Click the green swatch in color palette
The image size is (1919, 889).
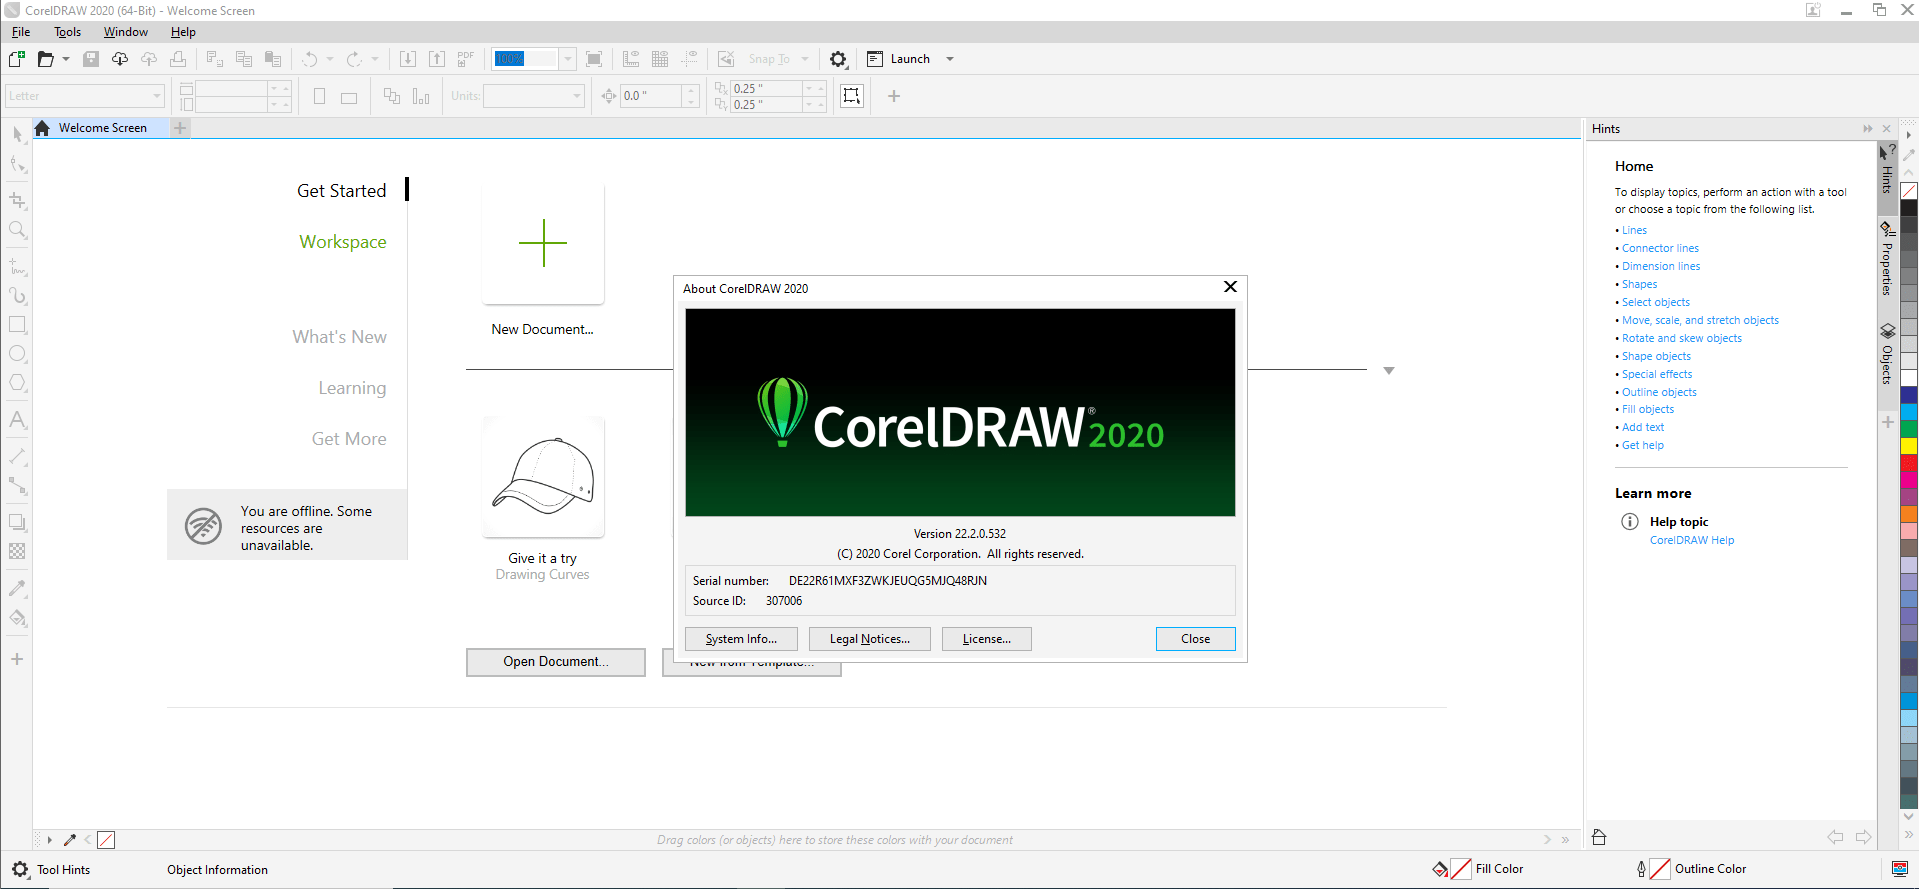(1909, 428)
